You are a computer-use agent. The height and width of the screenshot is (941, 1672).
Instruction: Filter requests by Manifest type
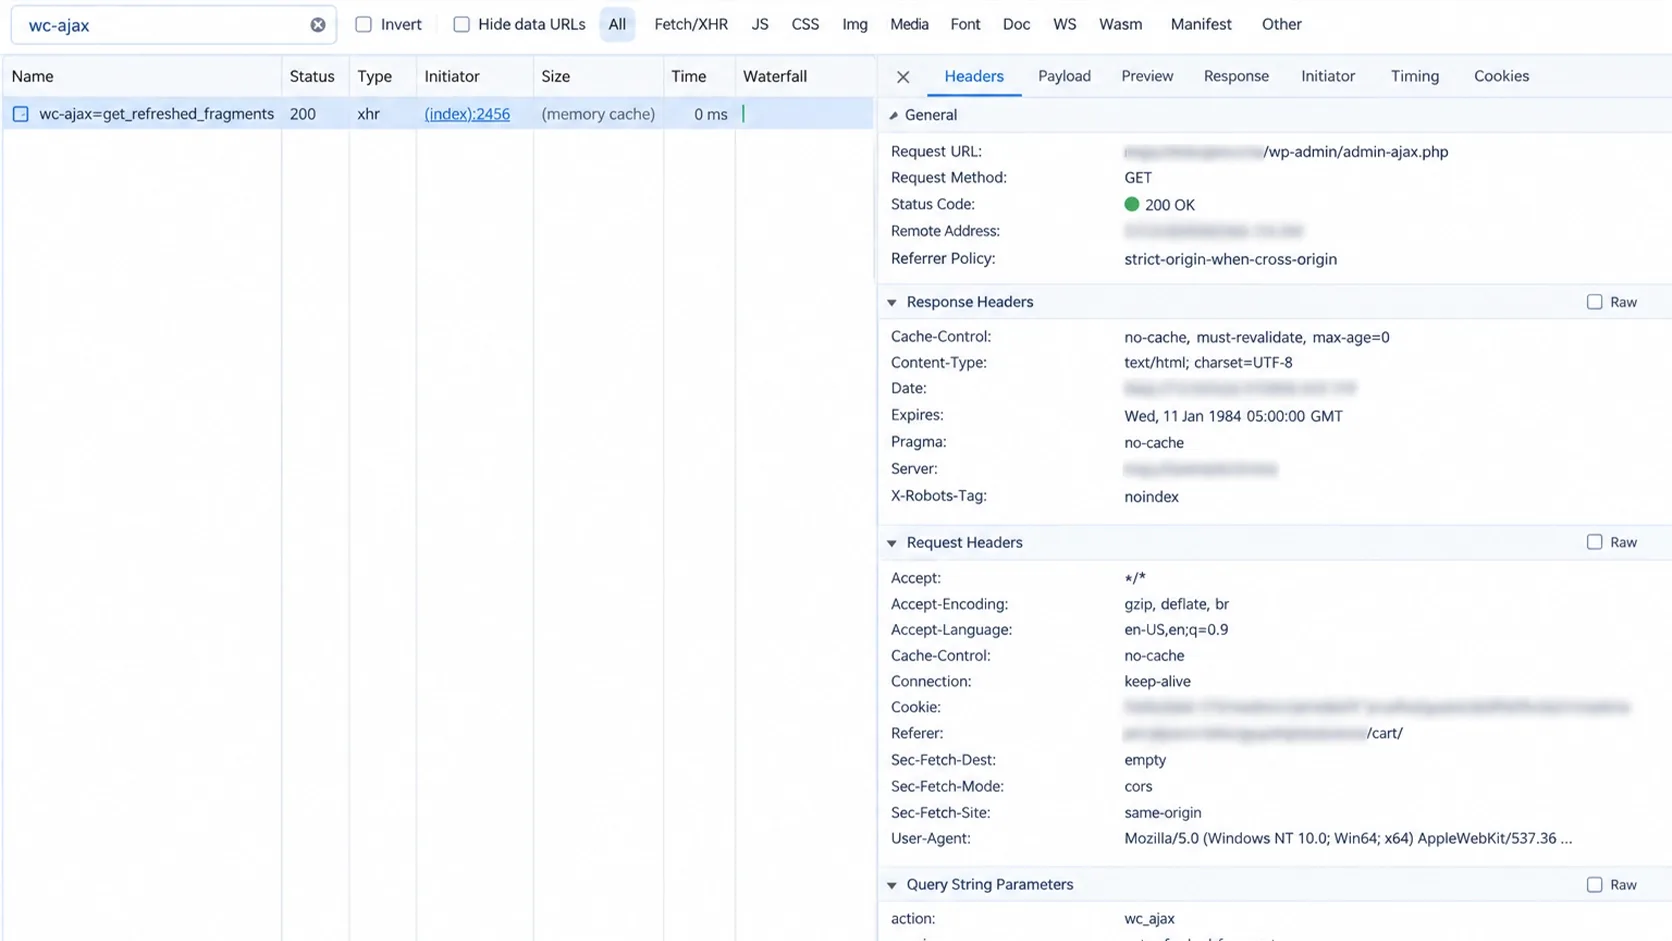tap(1201, 24)
